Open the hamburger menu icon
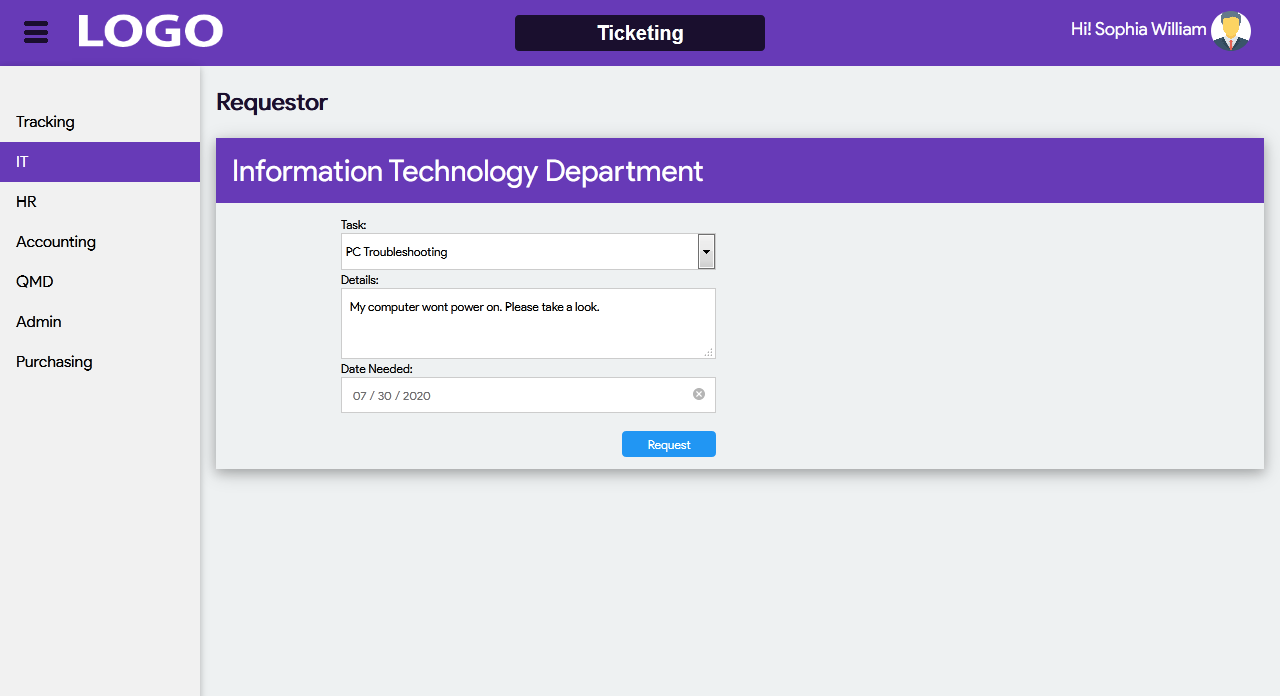 coord(36,32)
